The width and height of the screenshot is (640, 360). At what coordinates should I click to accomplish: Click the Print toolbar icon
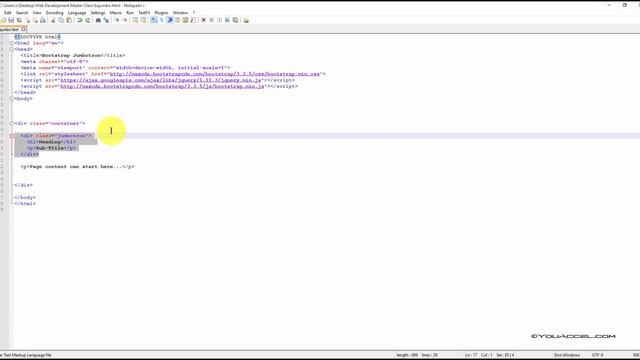tap(43, 20)
